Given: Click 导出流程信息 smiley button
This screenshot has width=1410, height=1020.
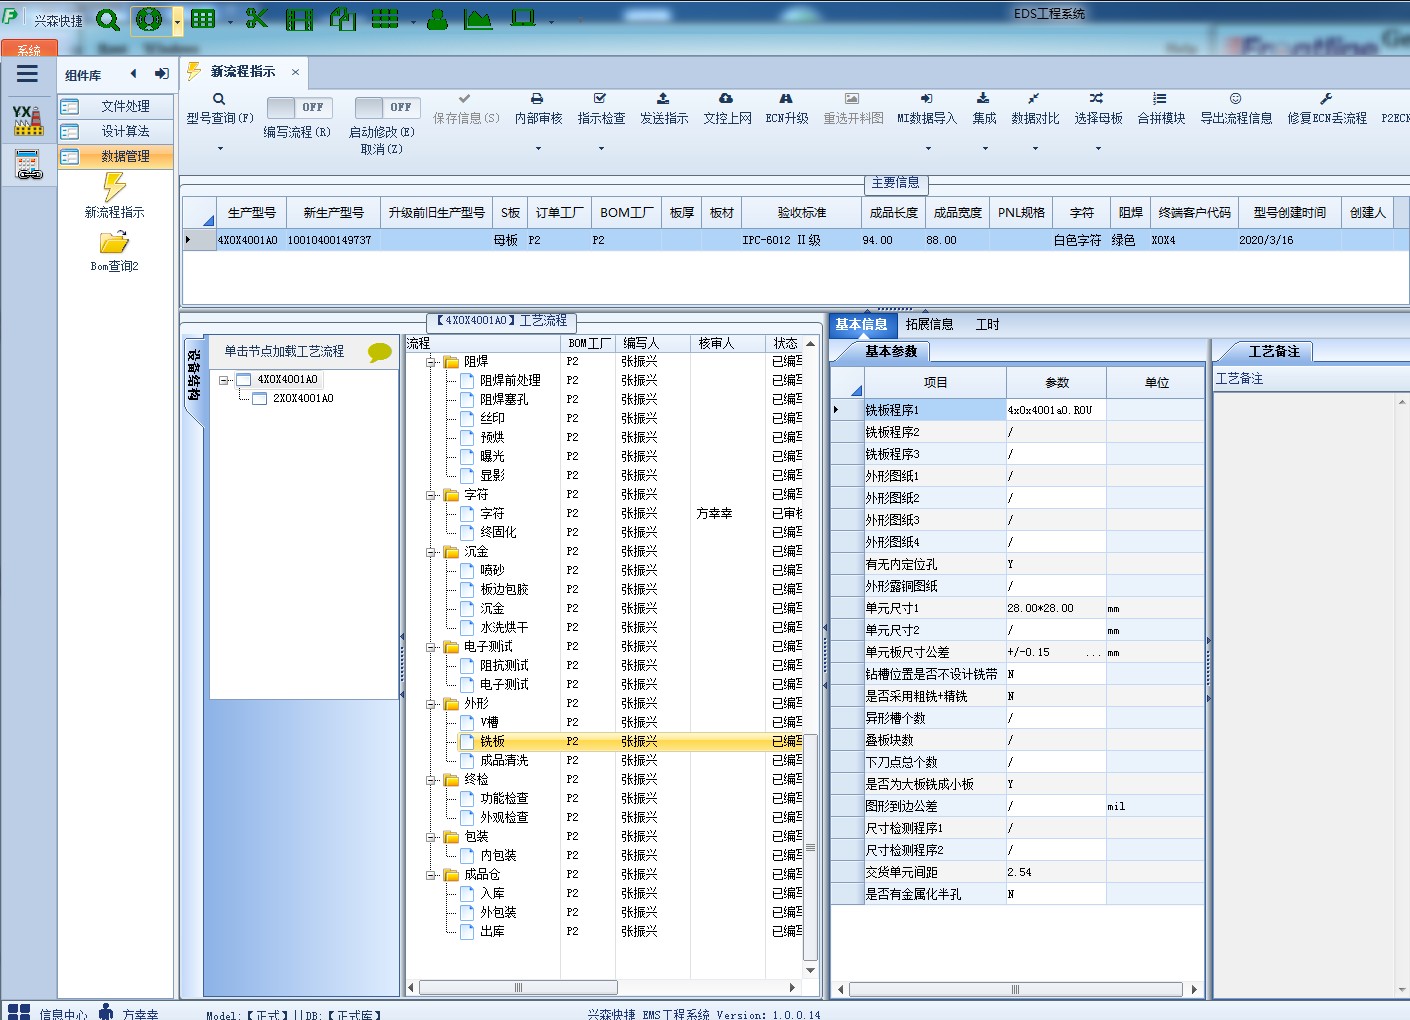Looking at the screenshot, I should coord(1236,109).
